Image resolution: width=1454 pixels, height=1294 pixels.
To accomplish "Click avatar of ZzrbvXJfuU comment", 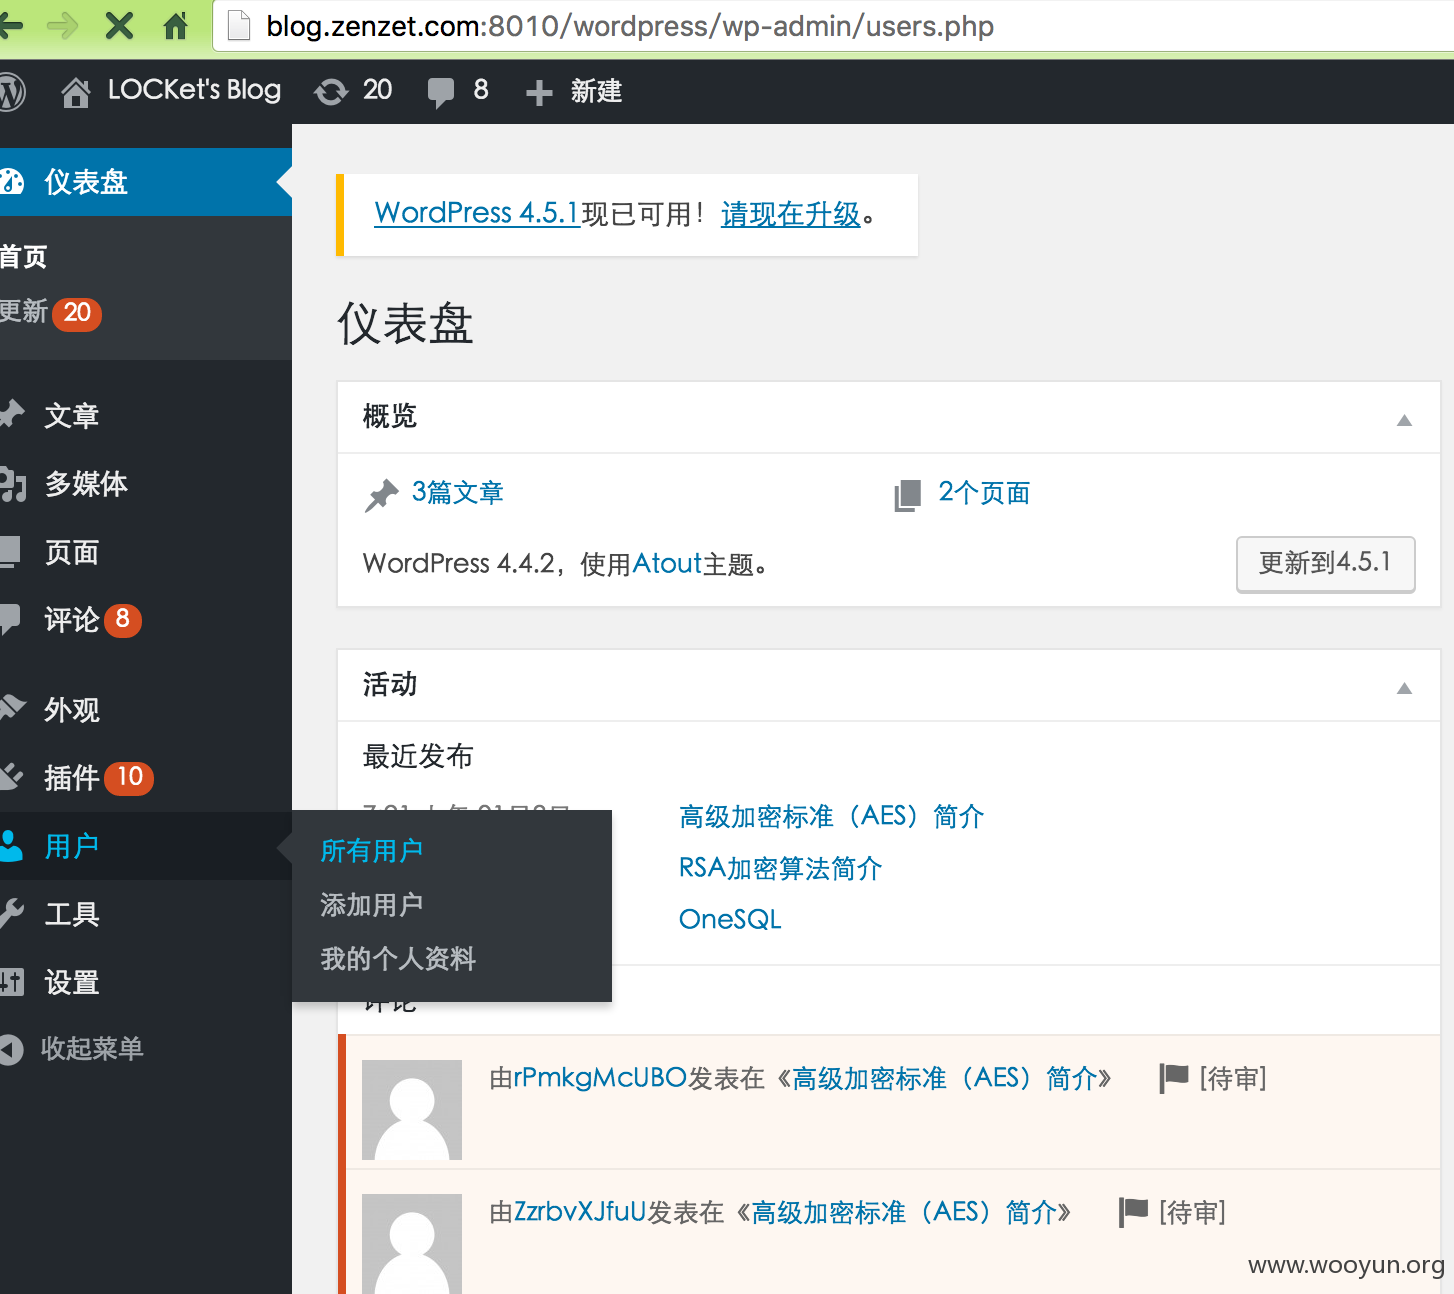I will 412,1244.
